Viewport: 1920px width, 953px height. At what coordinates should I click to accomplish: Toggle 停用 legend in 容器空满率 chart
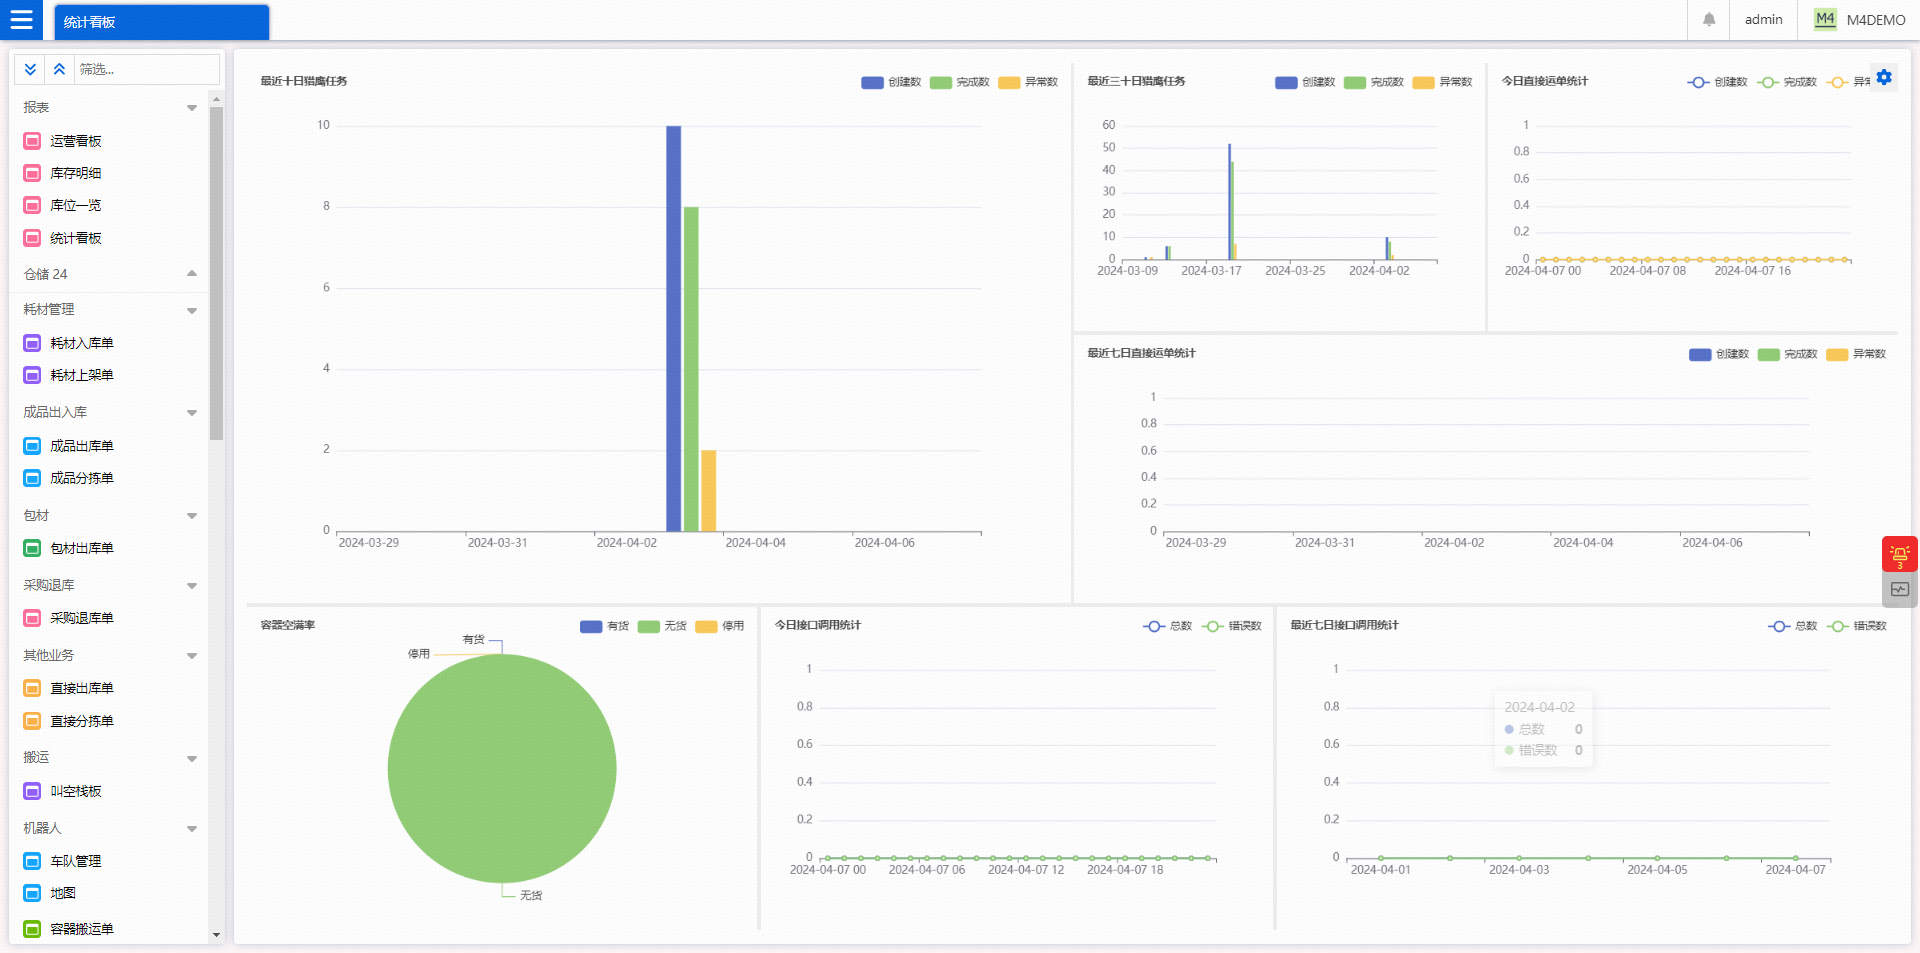[x=720, y=626]
